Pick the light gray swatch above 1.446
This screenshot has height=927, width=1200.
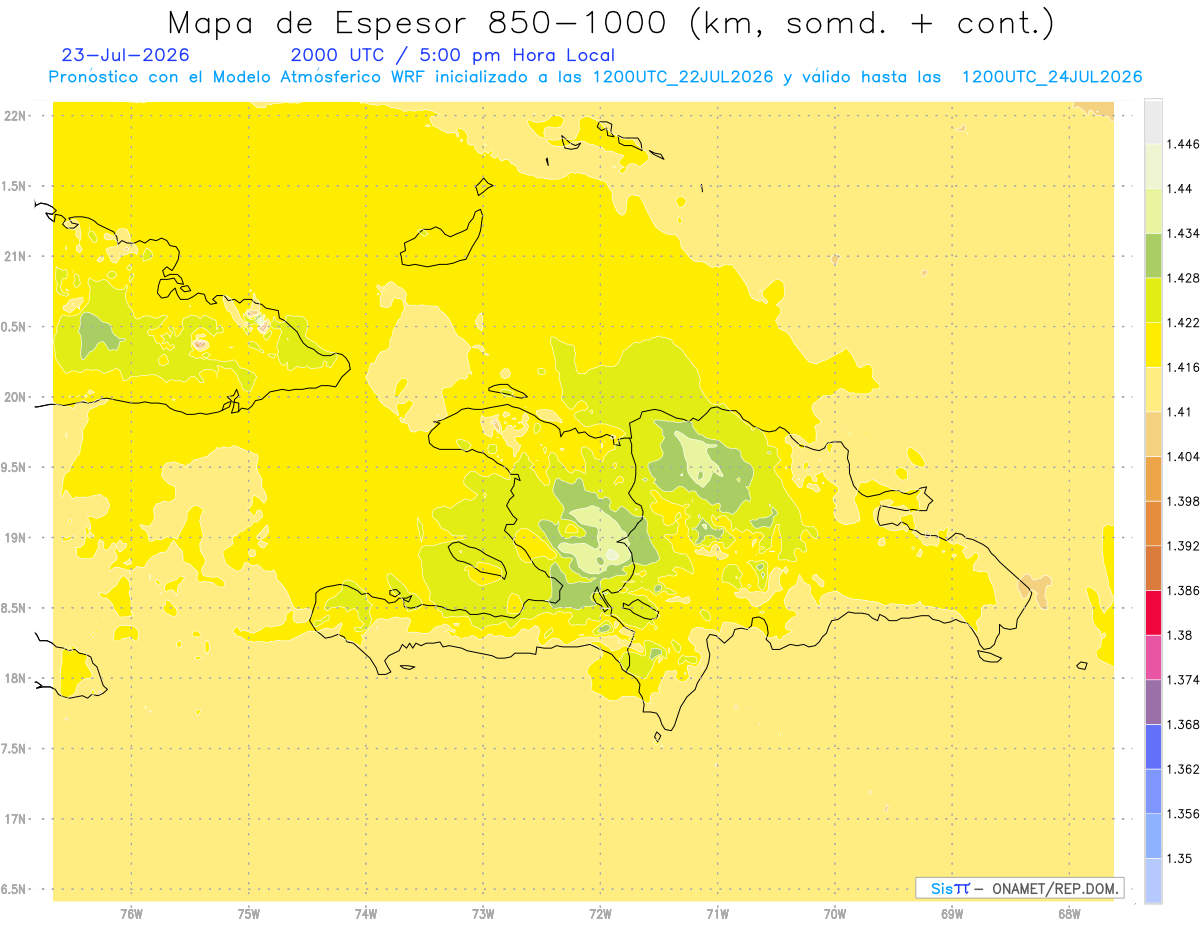tap(1153, 121)
